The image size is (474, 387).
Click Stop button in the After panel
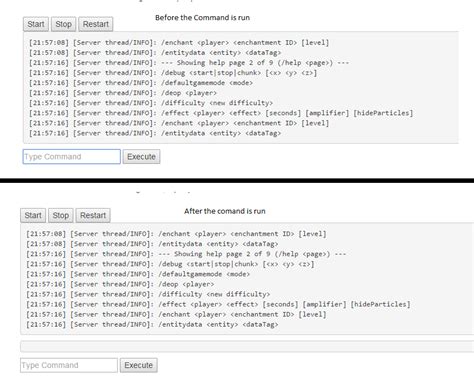61,215
